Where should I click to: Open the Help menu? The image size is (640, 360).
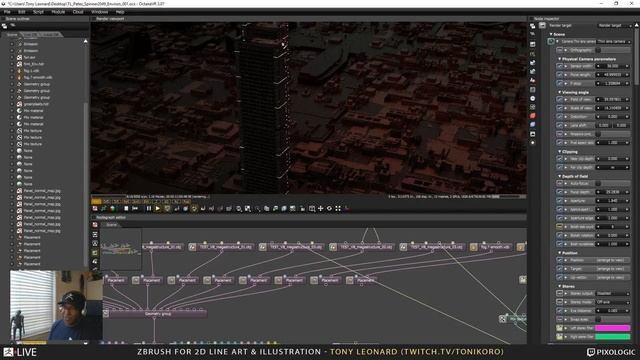[x=120, y=12]
